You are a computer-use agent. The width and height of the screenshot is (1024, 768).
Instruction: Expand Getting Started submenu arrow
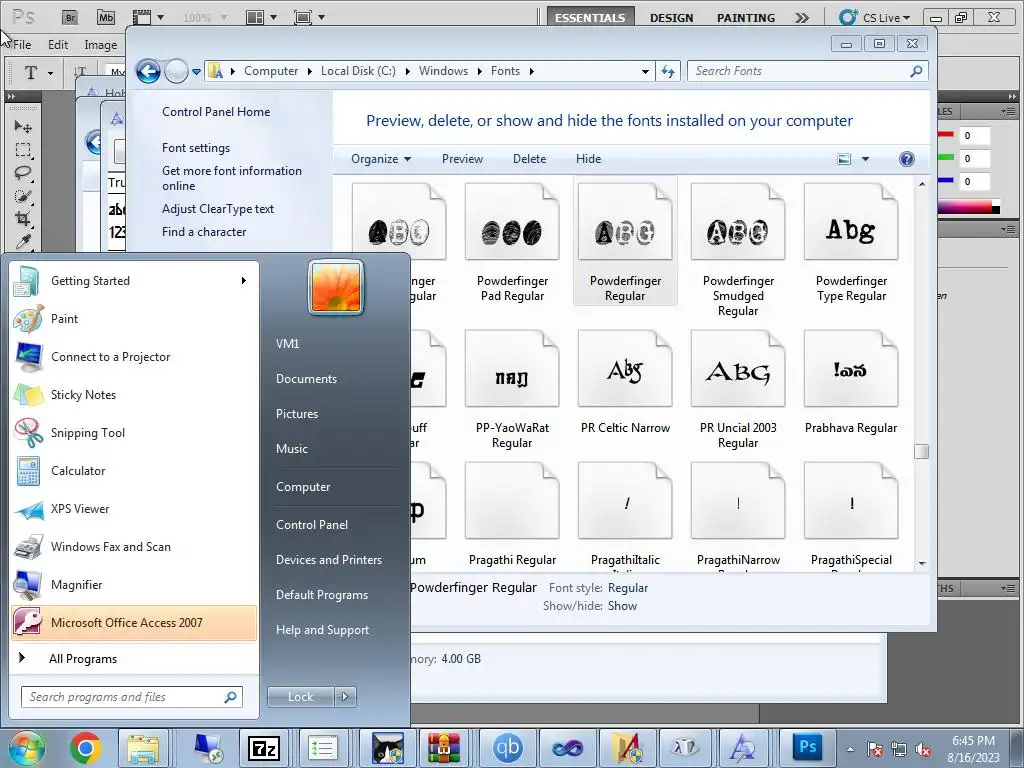pyautogui.click(x=244, y=281)
